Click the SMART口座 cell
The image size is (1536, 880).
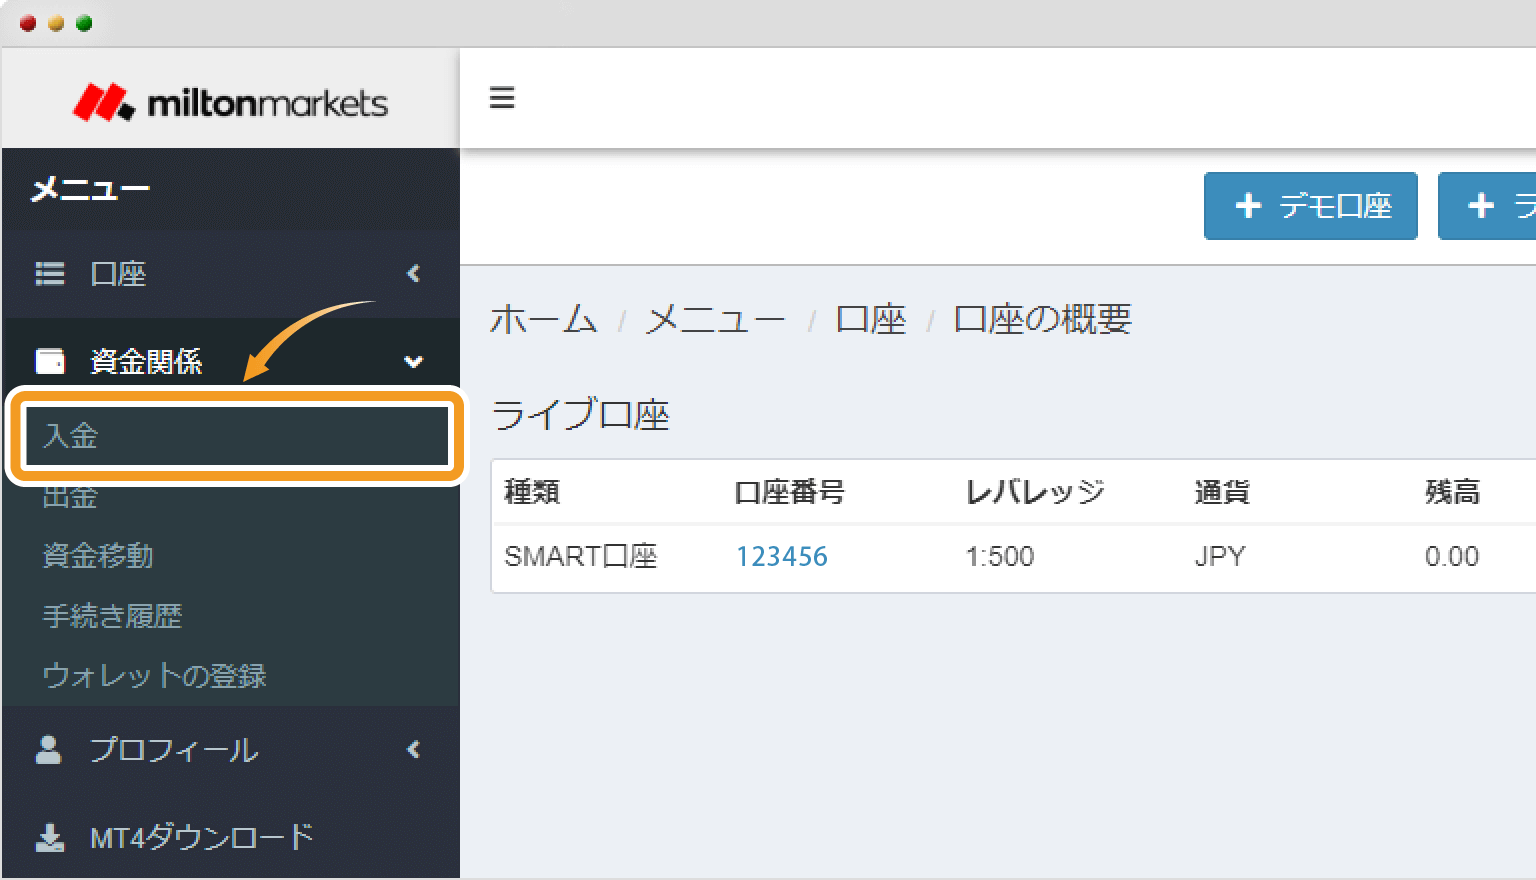[581, 557]
